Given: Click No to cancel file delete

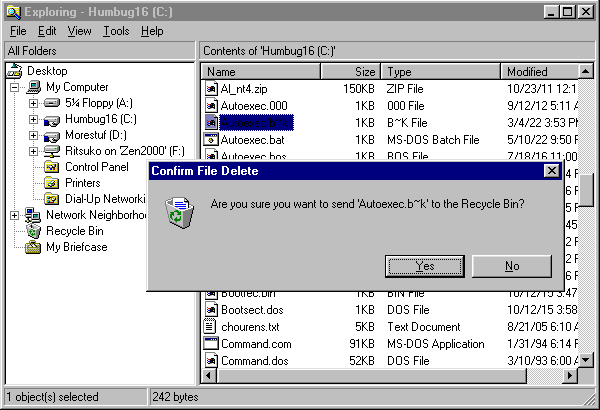Looking at the screenshot, I should click(512, 266).
